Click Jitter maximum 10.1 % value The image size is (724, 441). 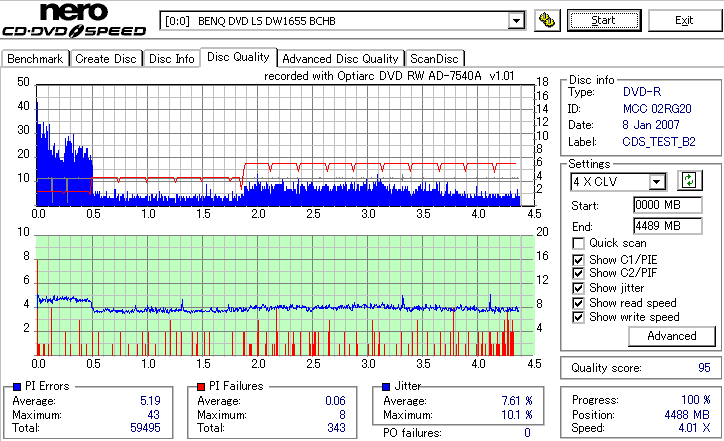517,415
